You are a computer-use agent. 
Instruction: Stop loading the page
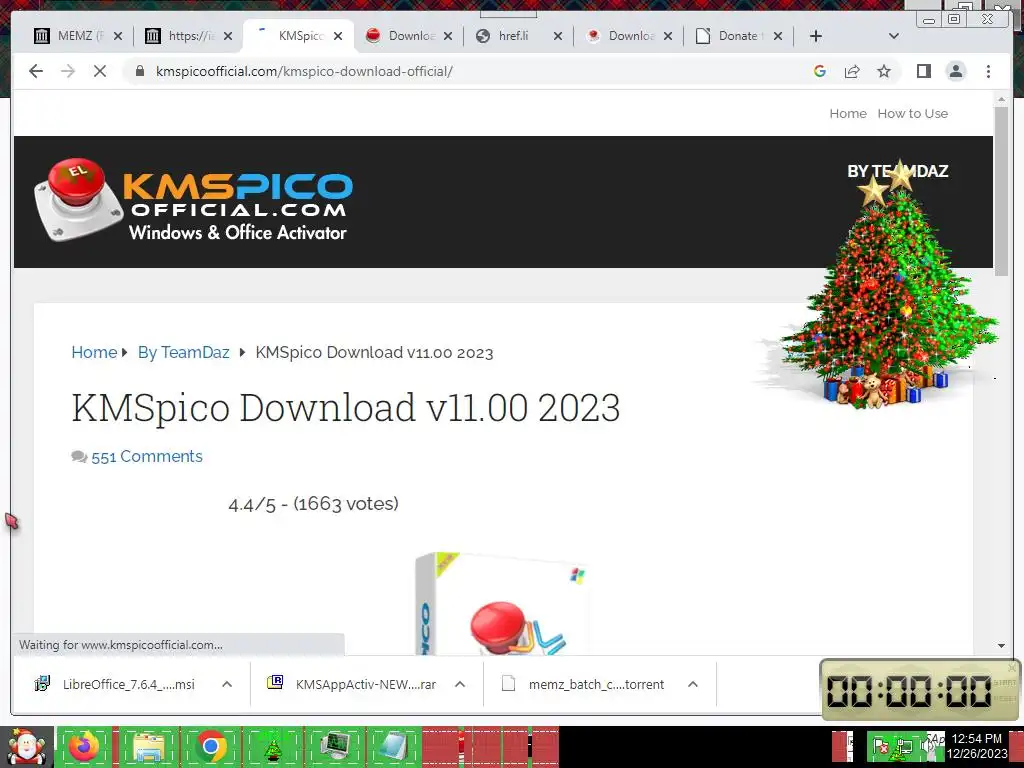pos(100,71)
